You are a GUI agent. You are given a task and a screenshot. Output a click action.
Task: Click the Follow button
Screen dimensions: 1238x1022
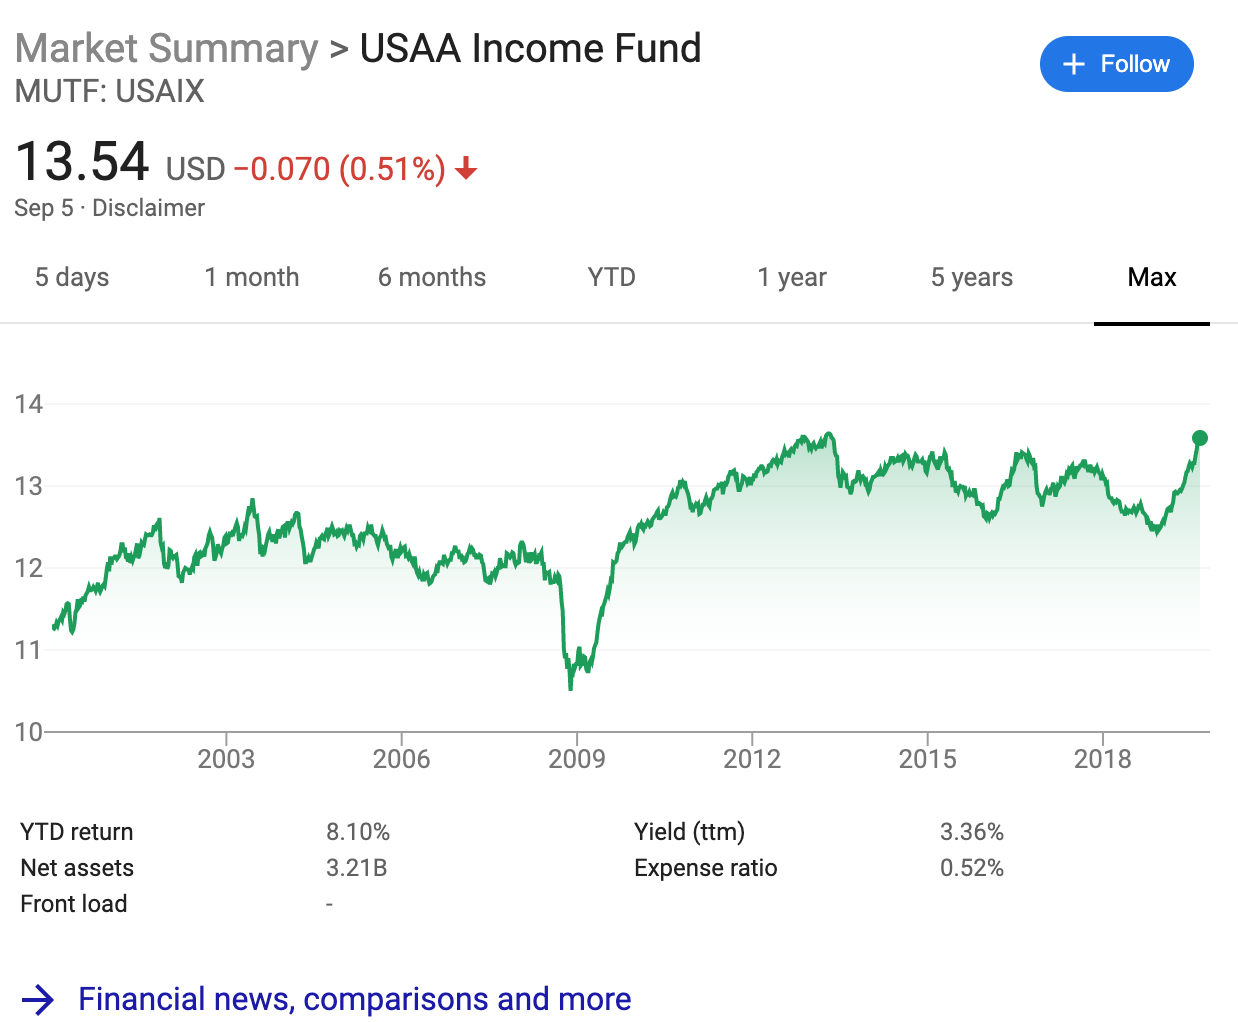coord(1116,64)
